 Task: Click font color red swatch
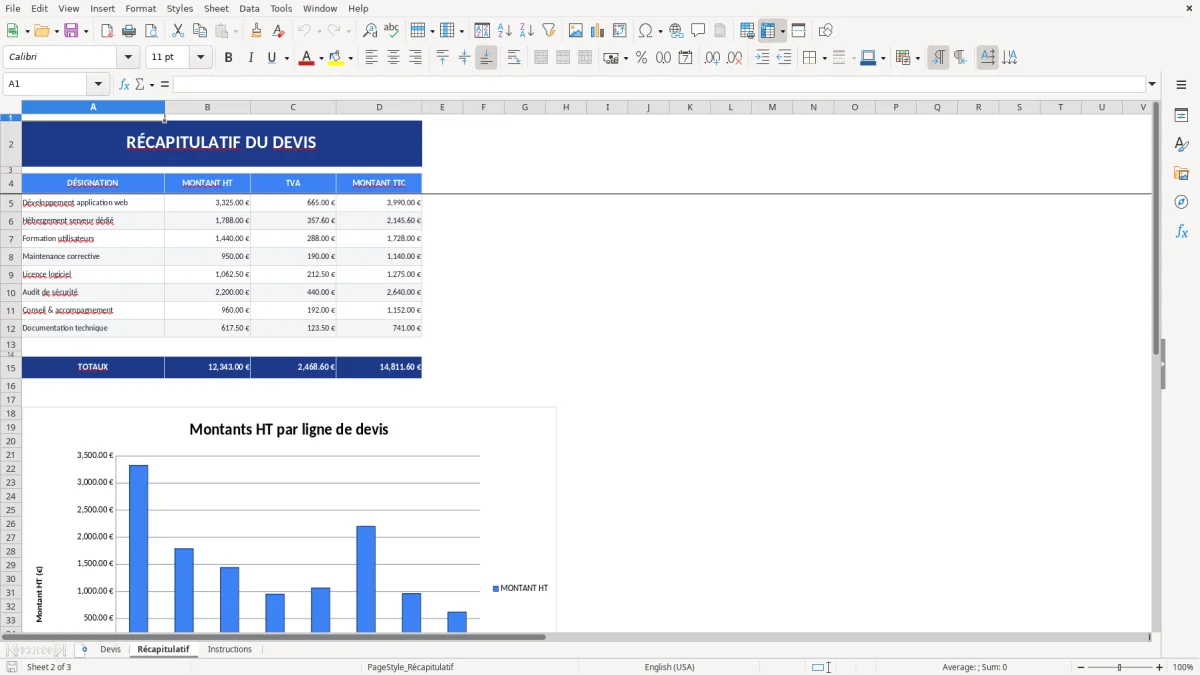(306, 58)
